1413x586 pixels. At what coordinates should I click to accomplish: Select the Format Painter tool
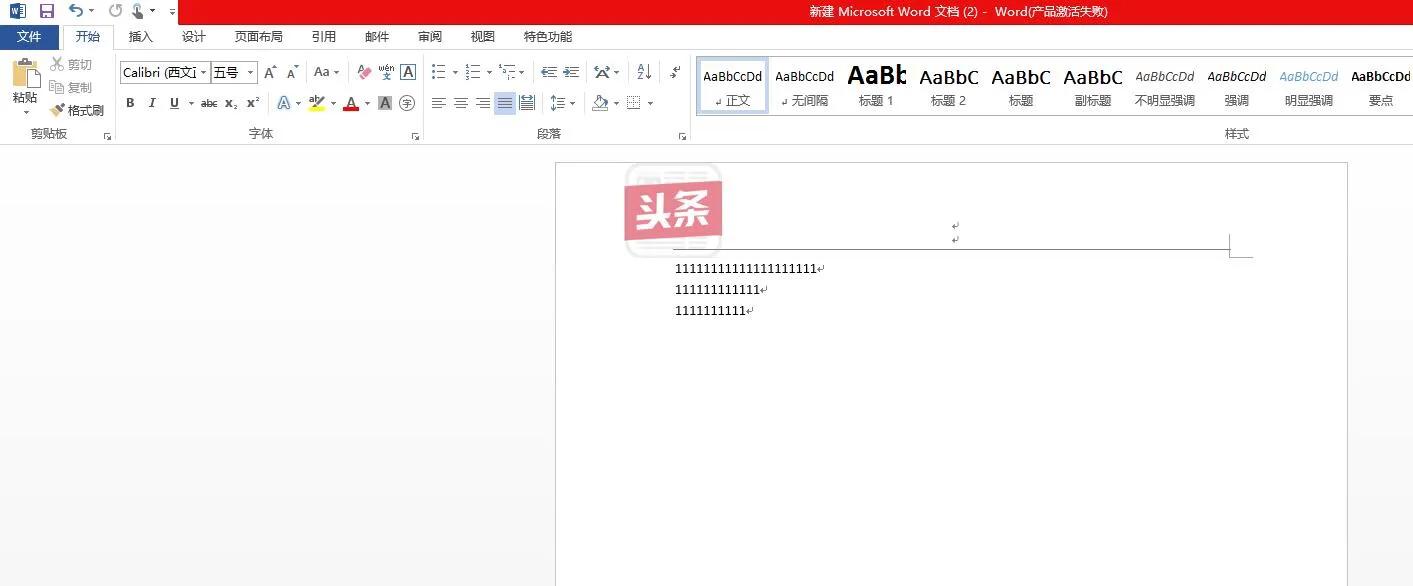point(78,110)
